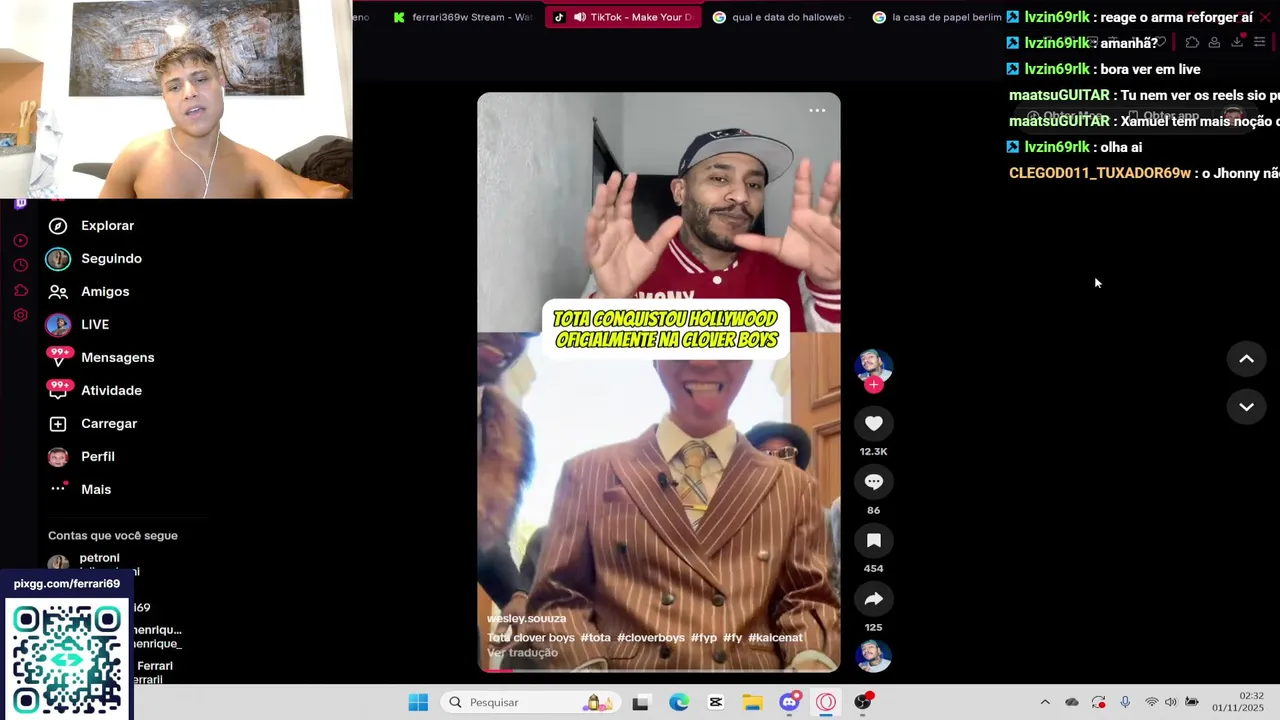Open Opera GX from taskbar

click(826, 702)
